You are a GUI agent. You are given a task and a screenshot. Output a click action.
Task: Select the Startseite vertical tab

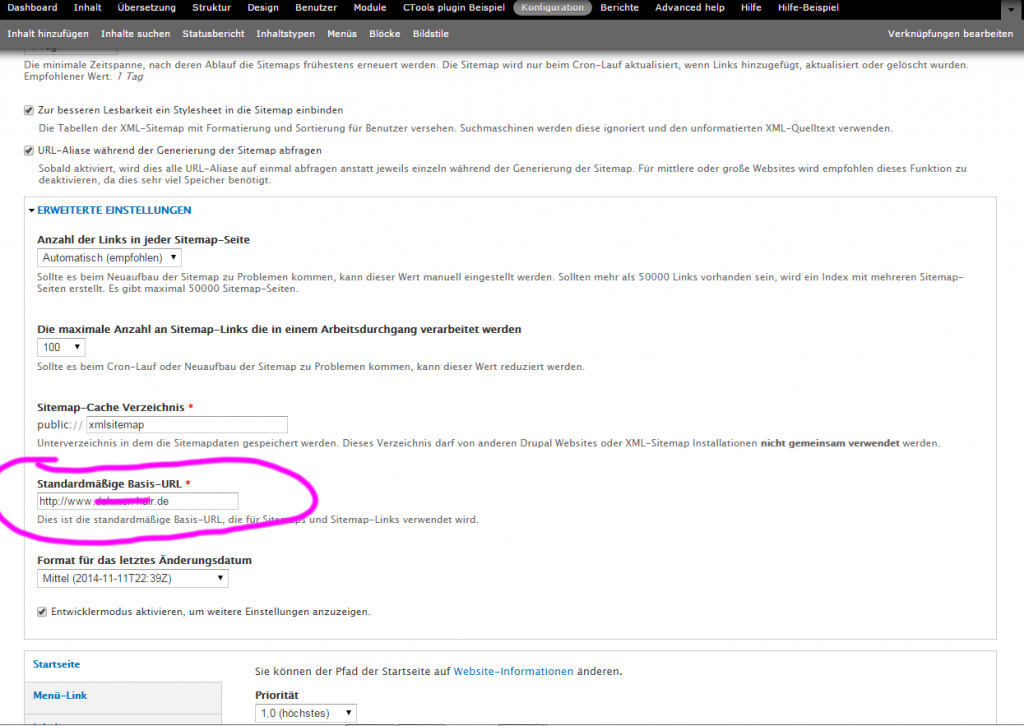[56, 664]
